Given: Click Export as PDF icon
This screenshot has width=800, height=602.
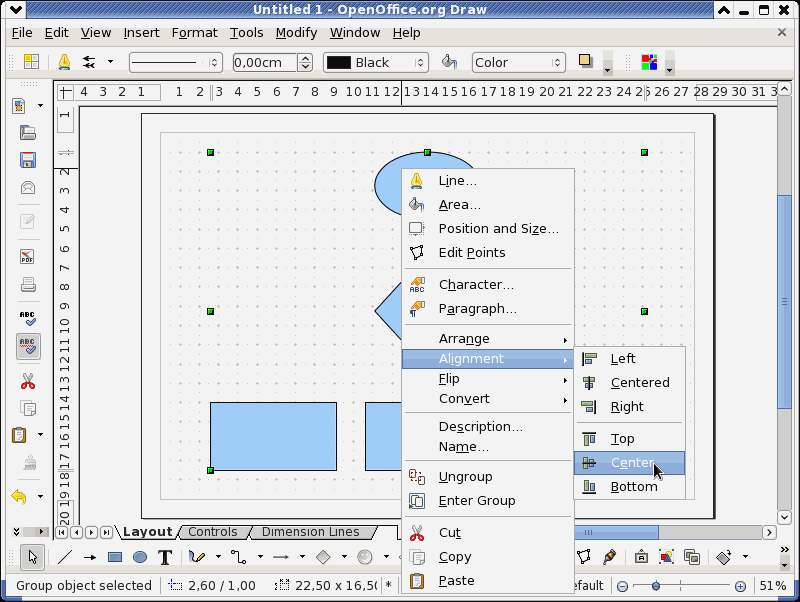Looking at the screenshot, I should click(x=28, y=257).
